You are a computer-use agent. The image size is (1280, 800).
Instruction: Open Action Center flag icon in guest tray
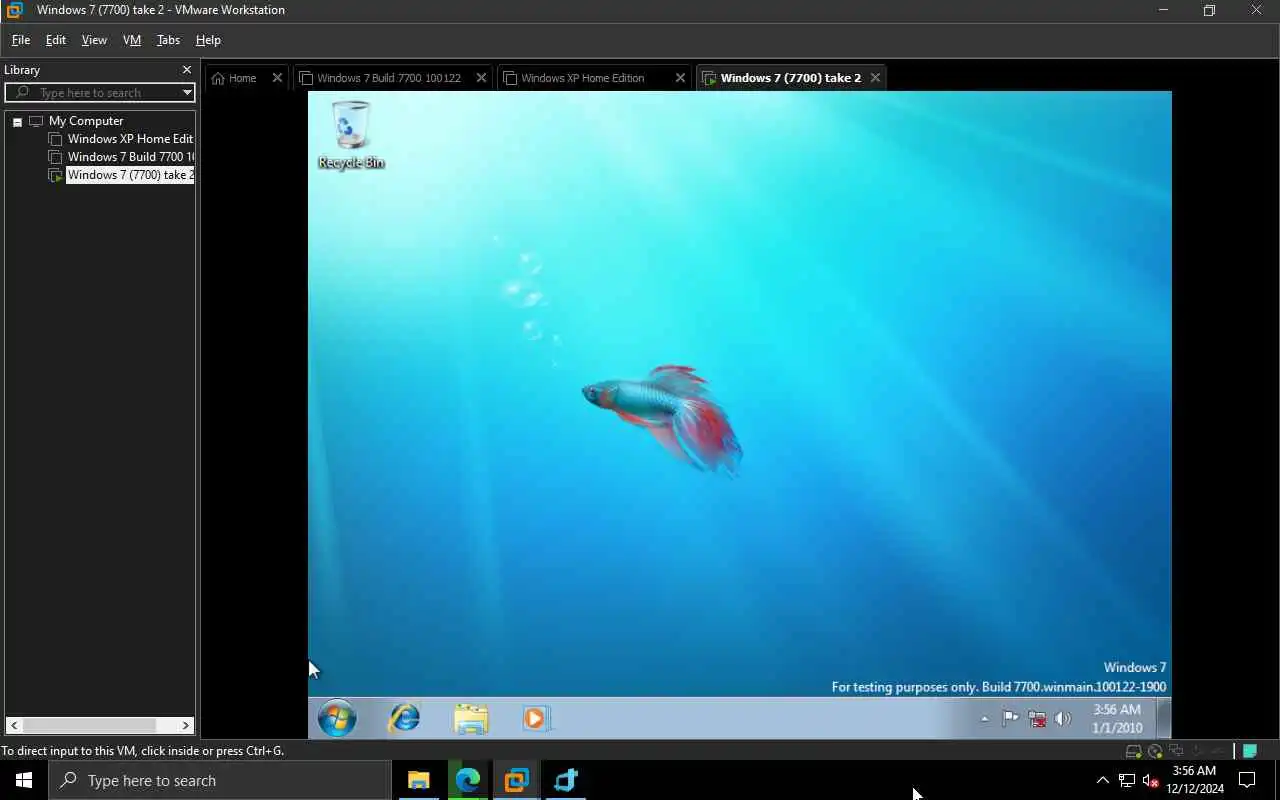(1010, 718)
